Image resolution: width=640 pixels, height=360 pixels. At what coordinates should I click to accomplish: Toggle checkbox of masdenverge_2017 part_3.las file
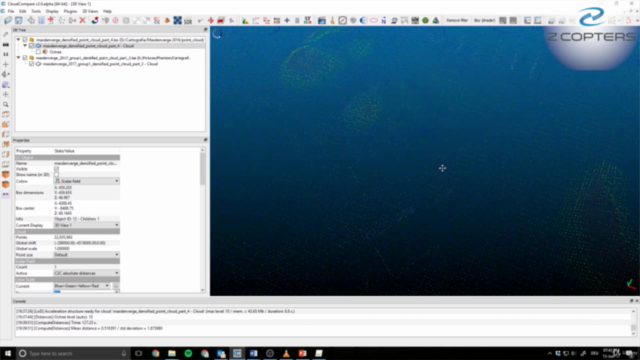[25, 58]
